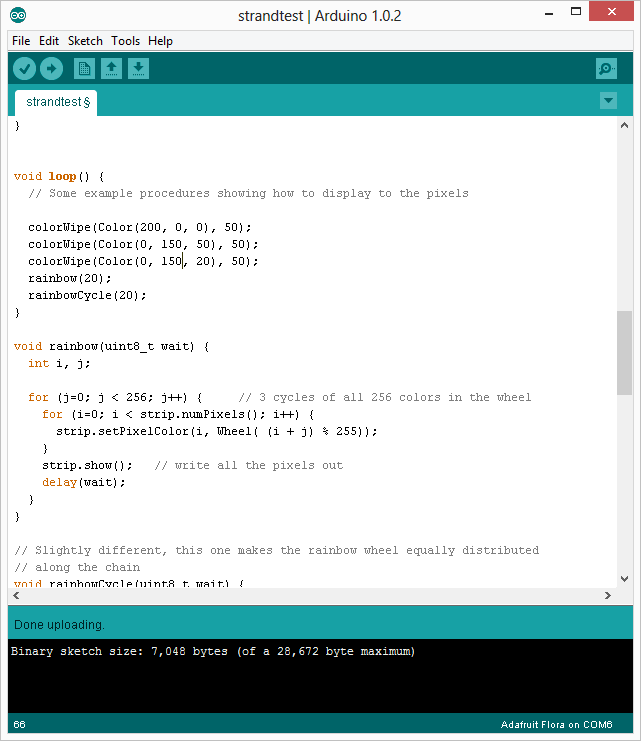Save the sketch with the Save icon

(x=139, y=69)
